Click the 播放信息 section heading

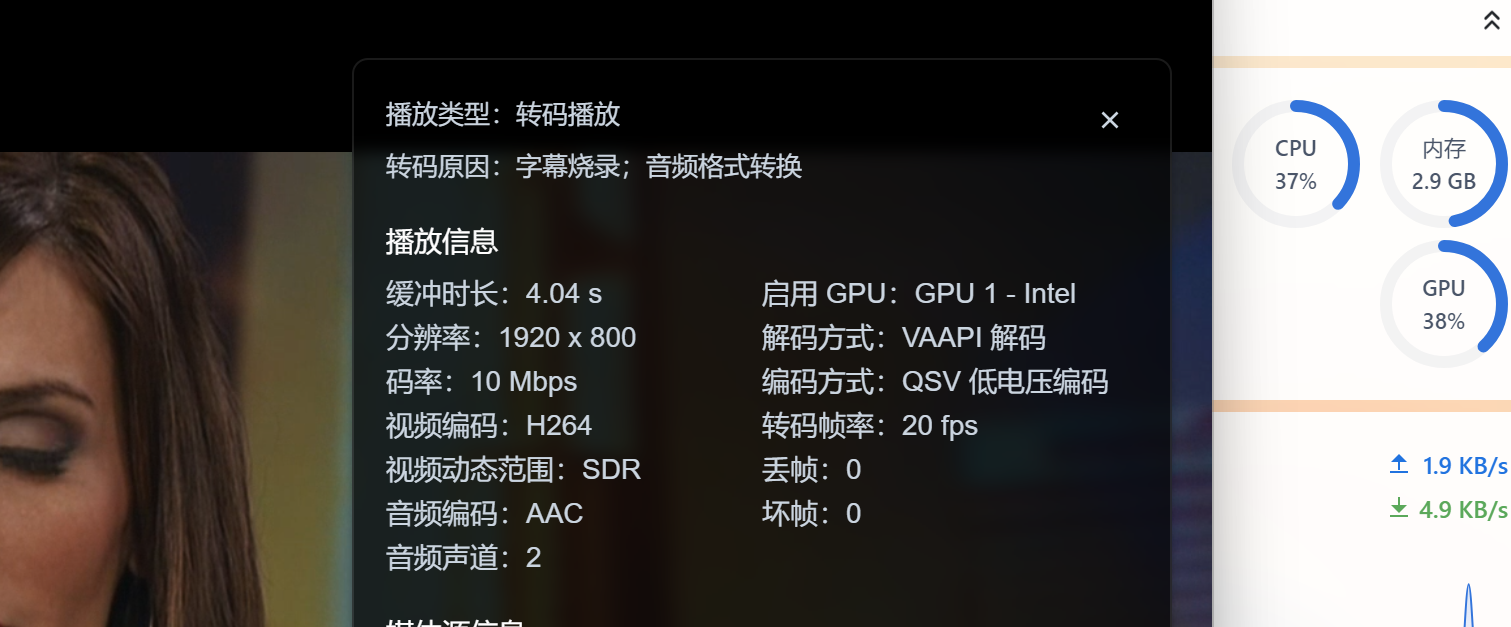[442, 241]
